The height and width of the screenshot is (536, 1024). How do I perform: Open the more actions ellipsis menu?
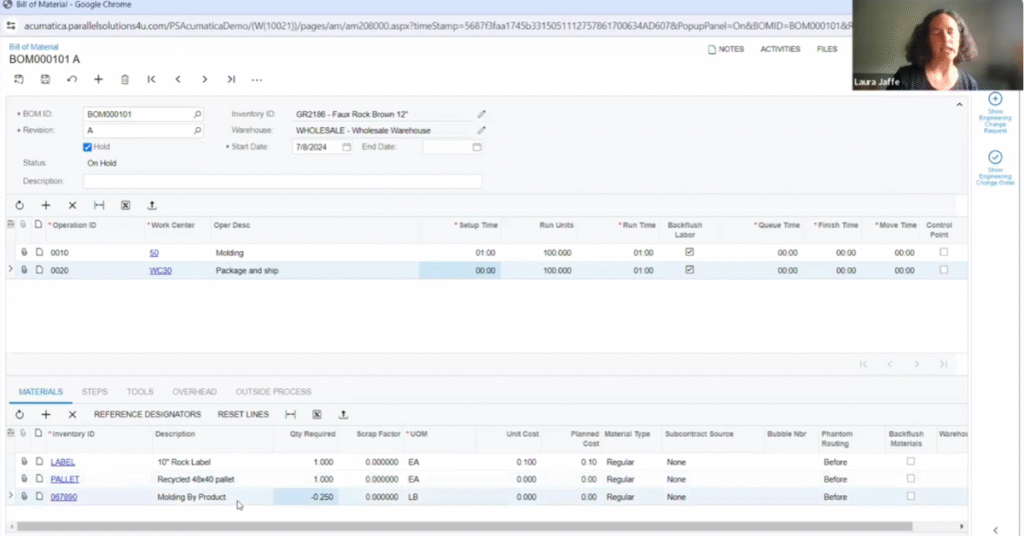coord(257,79)
